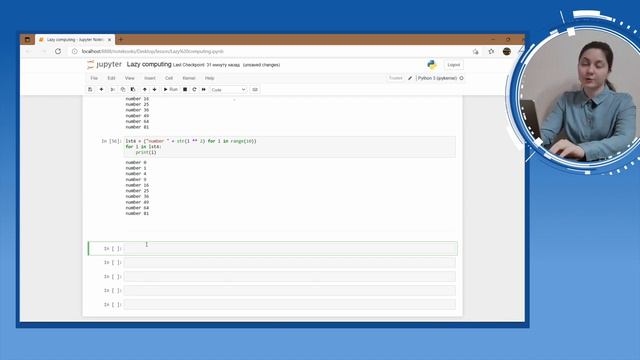The height and width of the screenshot is (360, 640).
Task: Restart kernel and run all cells icon
Action: (x=204, y=89)
